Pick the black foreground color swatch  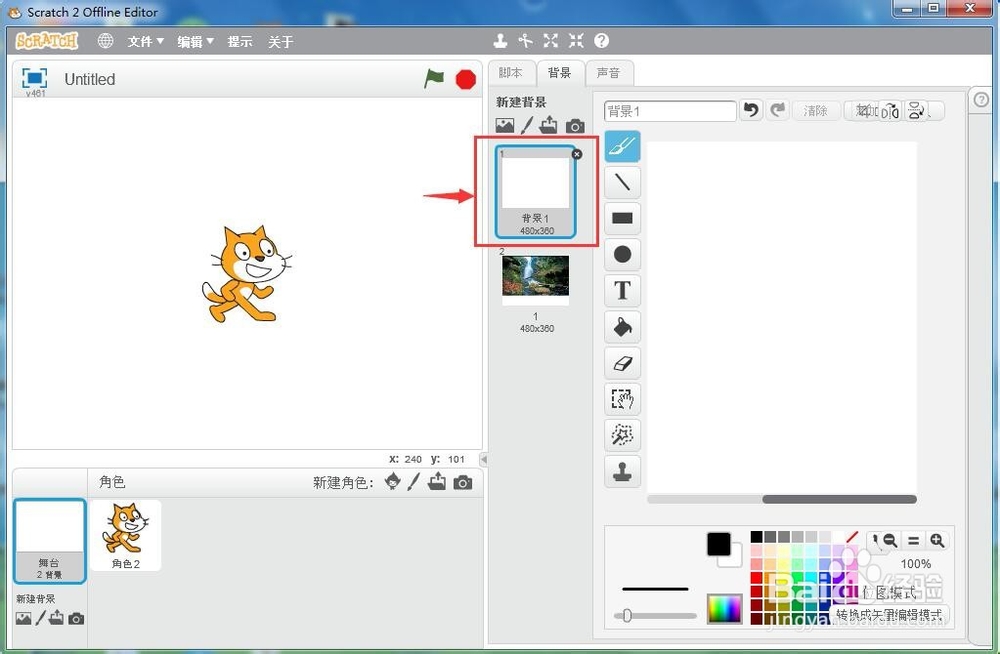click(719, 544)
